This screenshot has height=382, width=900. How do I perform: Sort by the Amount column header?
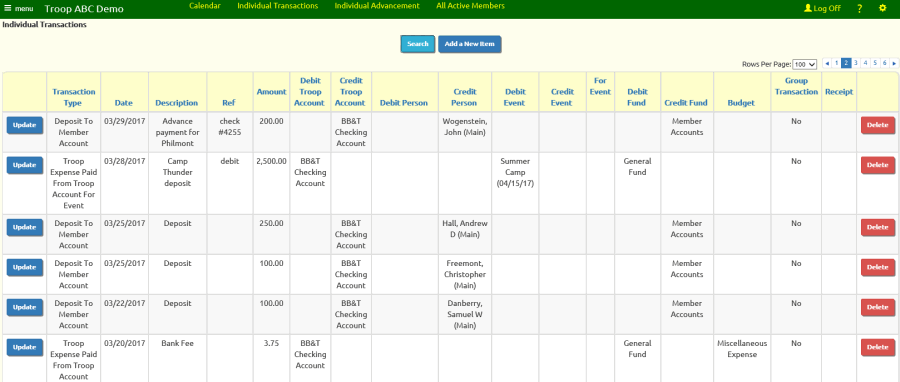coord(271,92)
